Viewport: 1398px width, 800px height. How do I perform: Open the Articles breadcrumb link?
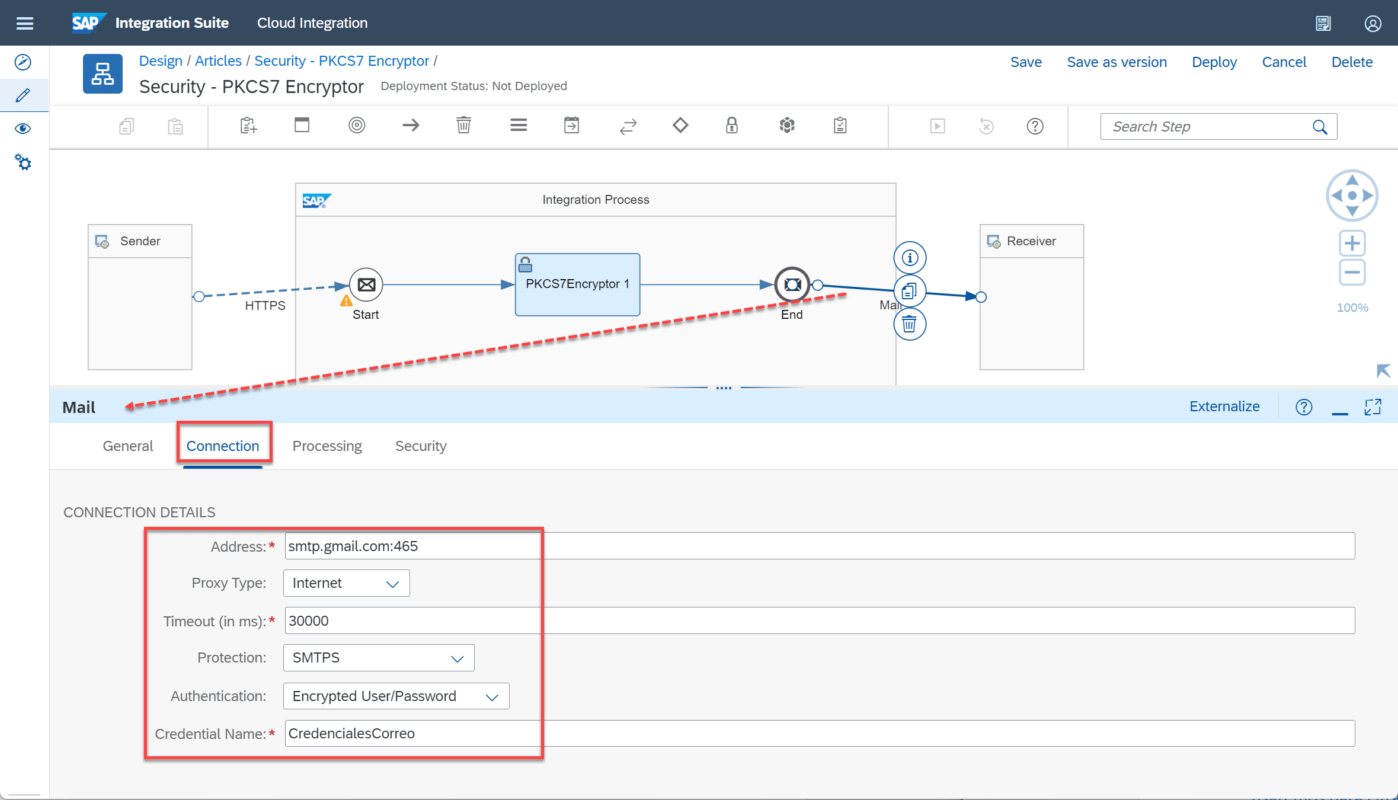coord(218,61)
